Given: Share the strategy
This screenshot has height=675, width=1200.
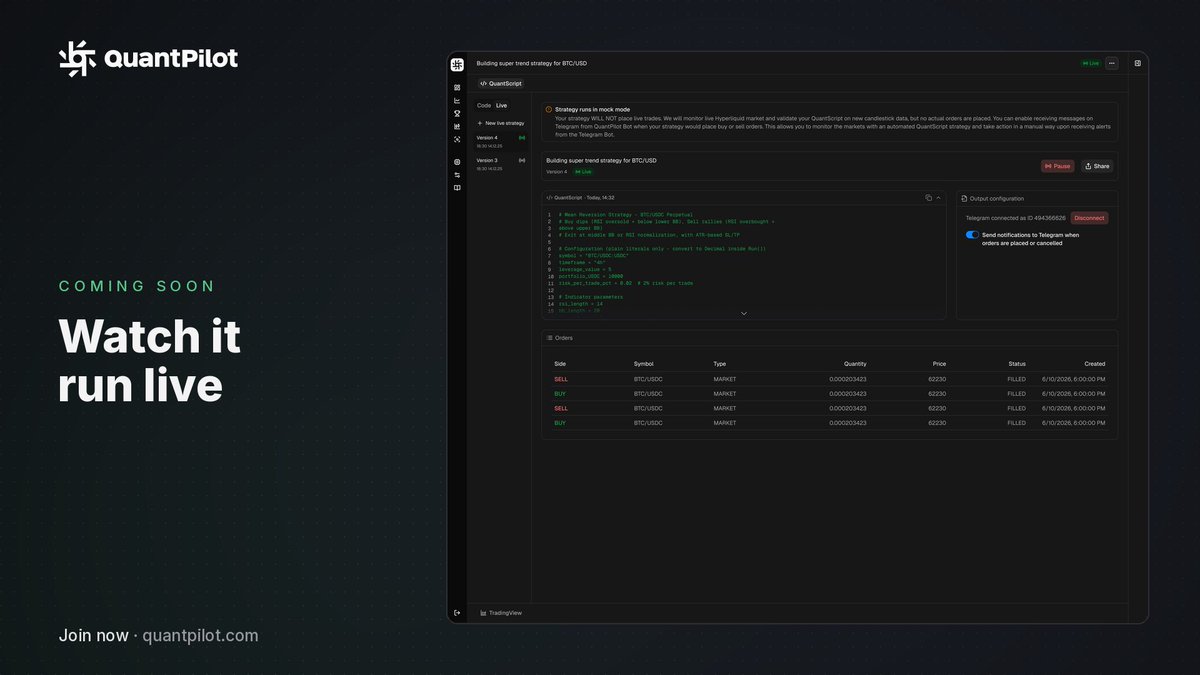Looking at the screenshot, I should point(1097,166).
